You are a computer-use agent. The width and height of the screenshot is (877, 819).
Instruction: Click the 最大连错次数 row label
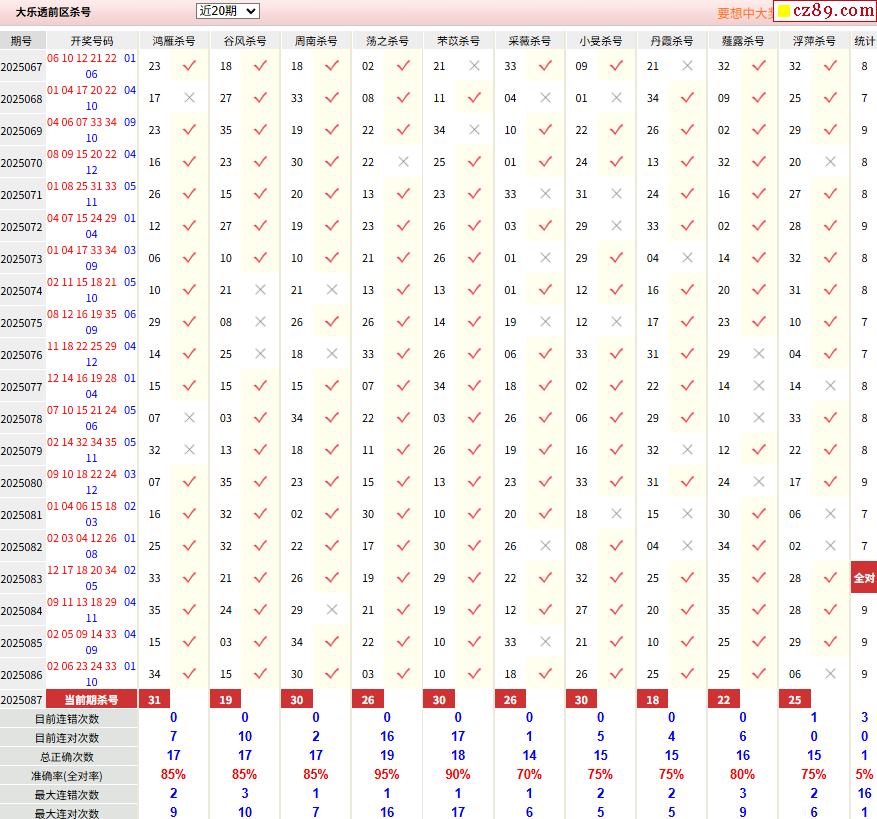(x=67, y=795)
